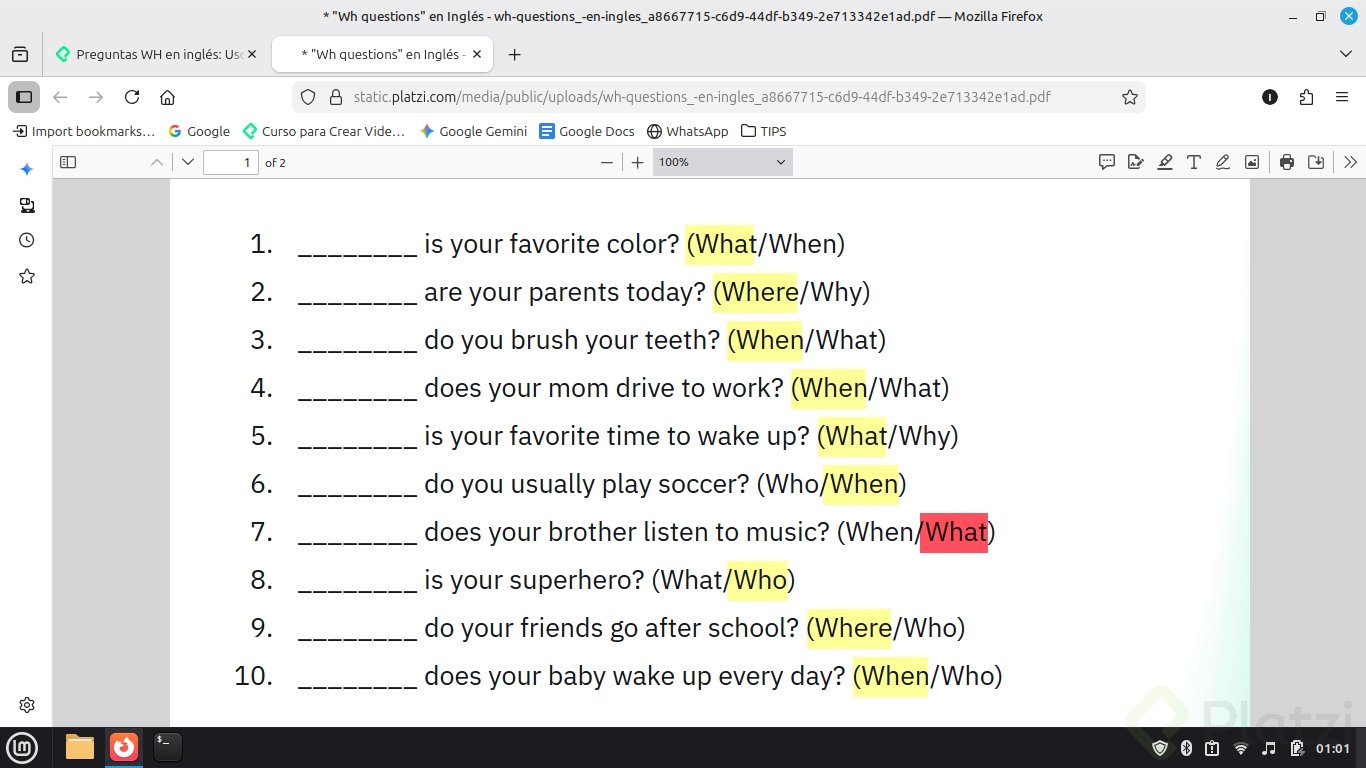Open the 100% zoom level dropdown
The height and width of the screenshot is (768, 1366).
pyautogui.click(x=722, y=162)
